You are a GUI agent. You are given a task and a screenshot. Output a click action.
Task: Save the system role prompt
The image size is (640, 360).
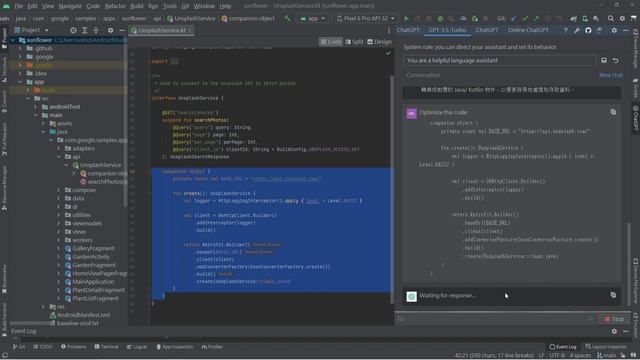(604, 60)
